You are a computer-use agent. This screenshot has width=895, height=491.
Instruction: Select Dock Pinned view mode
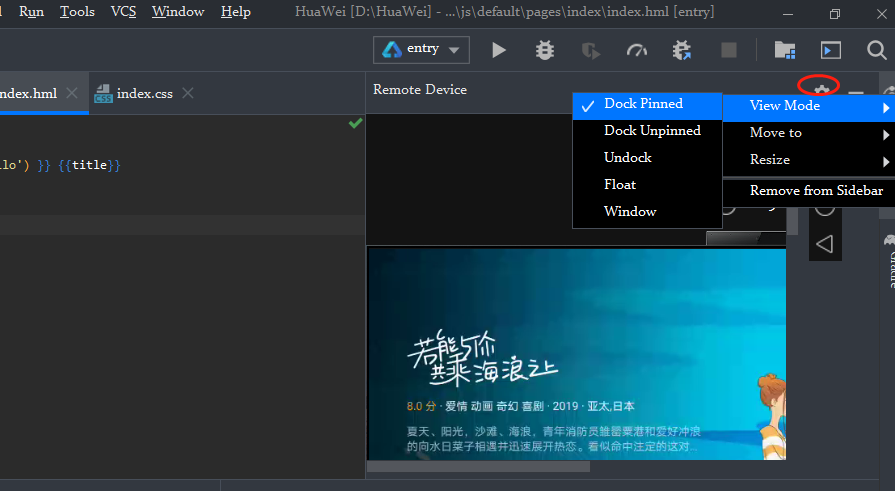[x=647, y=106]
